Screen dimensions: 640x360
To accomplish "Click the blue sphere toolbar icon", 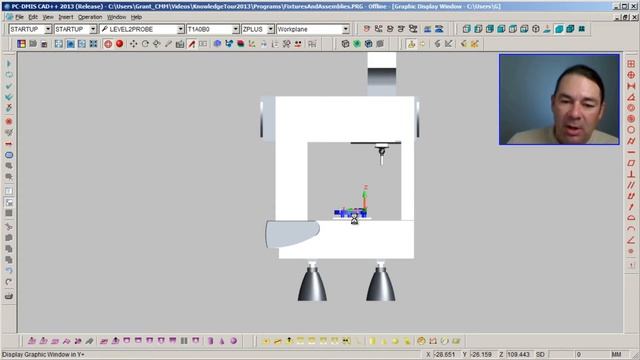I will pos(218,44).
